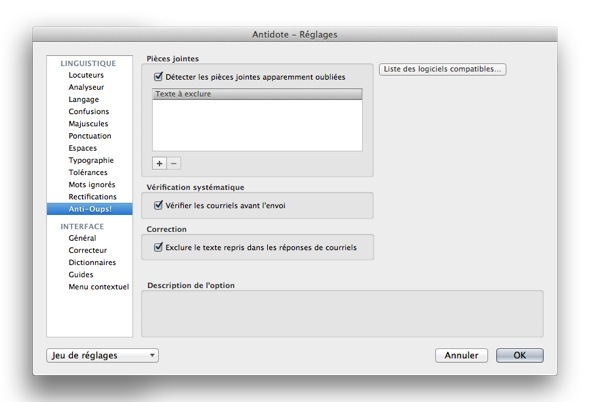The width and height of the screenshot is (596, 402).
Task: Open Mots ignorés settings
Action: pyautogui.click(x=92, y=185)
